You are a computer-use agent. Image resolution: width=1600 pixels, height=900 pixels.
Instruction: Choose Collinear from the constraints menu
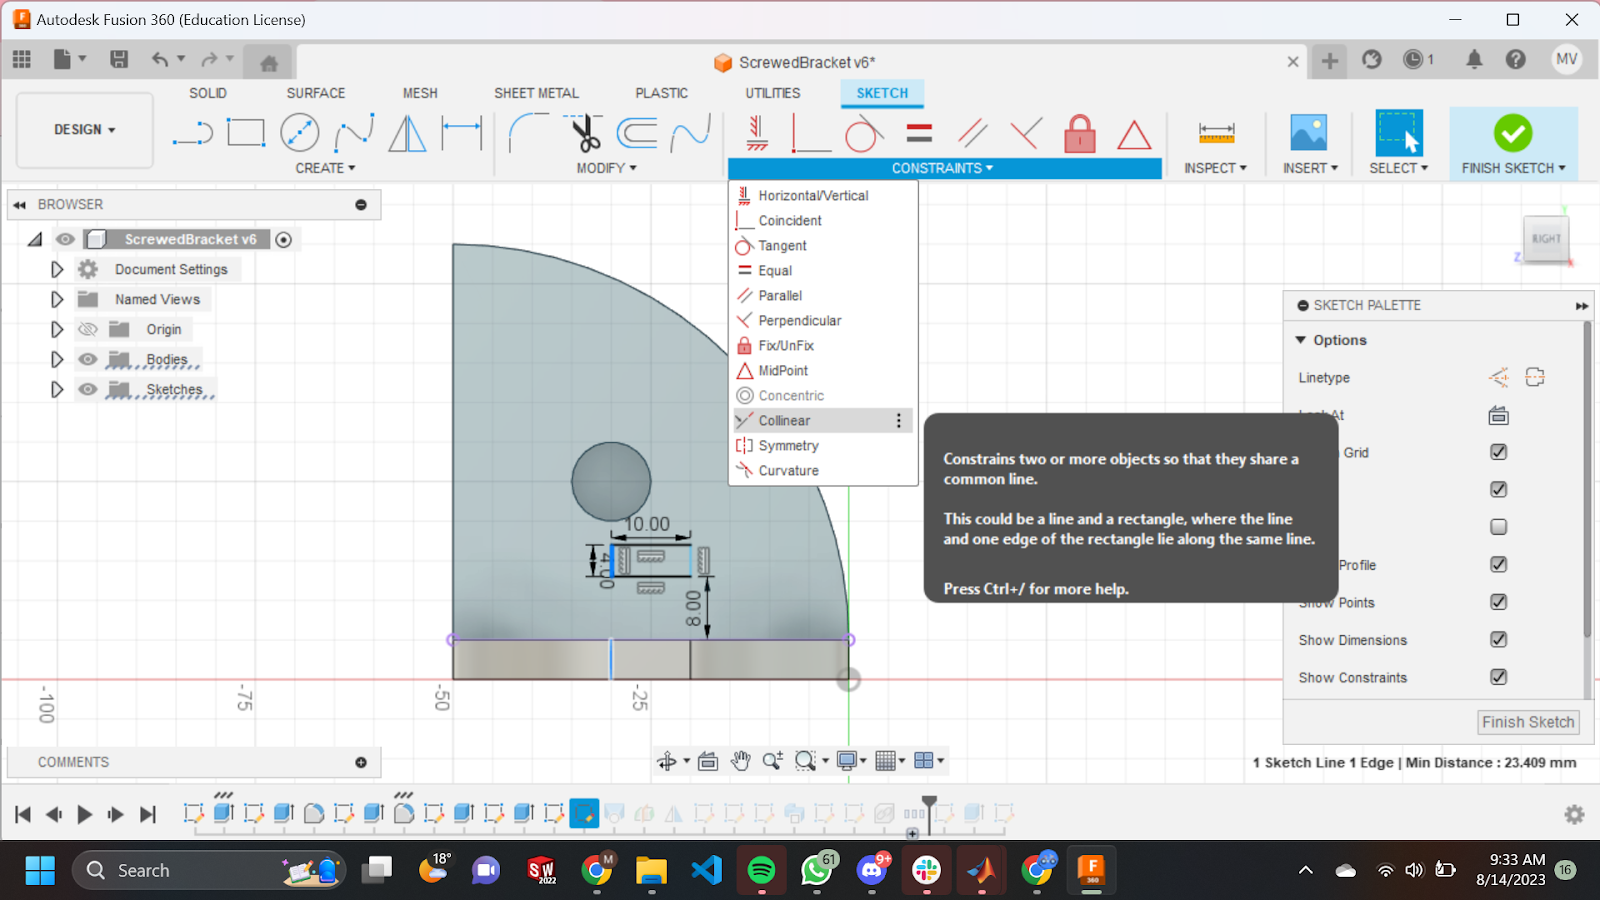coord(823,421)
